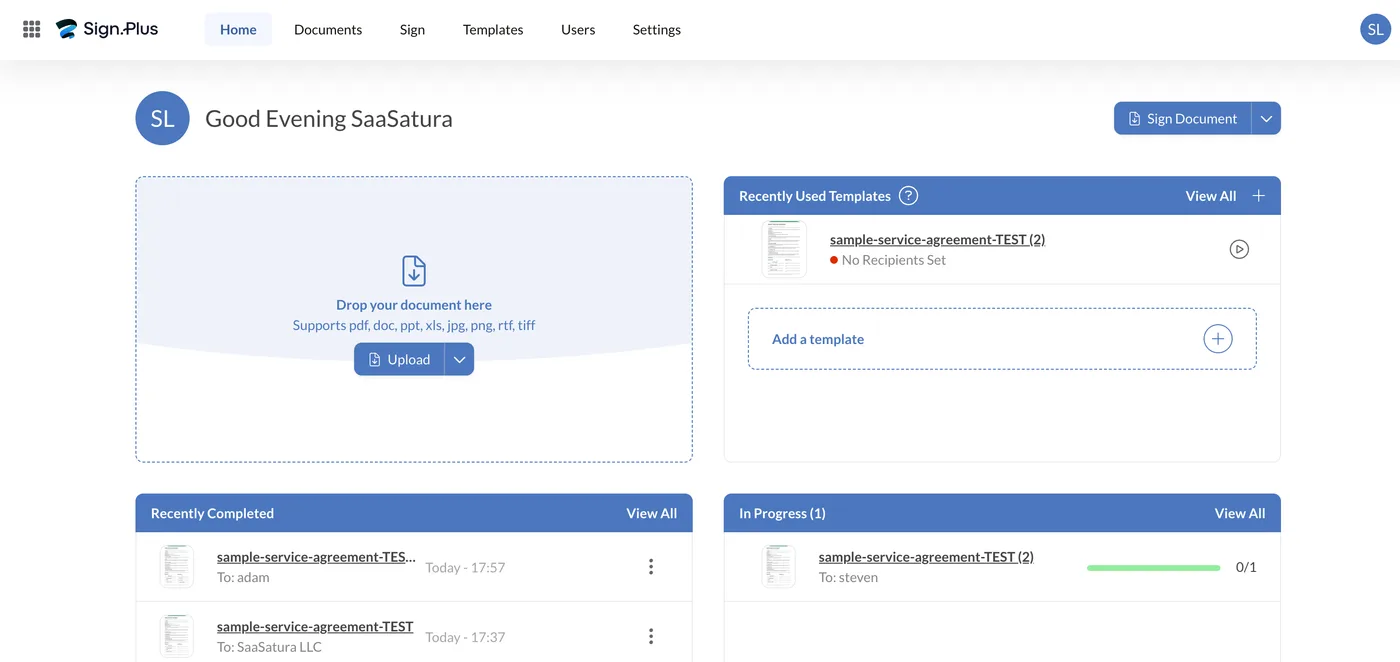The width and height of the screenshot is (1400, 662).
Task: Click 'Supports pdf, doc, ppt, xls, jpg, png, rtf, tiff' text
Action: pos(414,325)
